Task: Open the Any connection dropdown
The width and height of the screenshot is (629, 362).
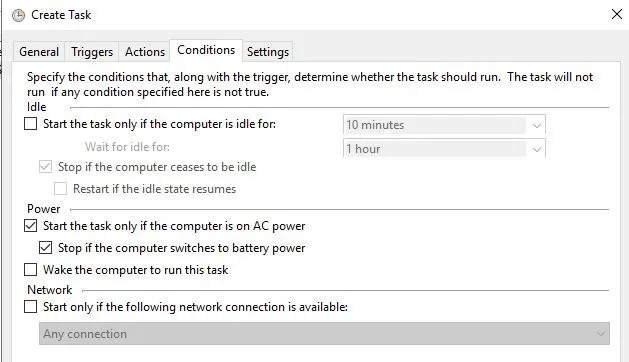Action: (x=324, y=334)
